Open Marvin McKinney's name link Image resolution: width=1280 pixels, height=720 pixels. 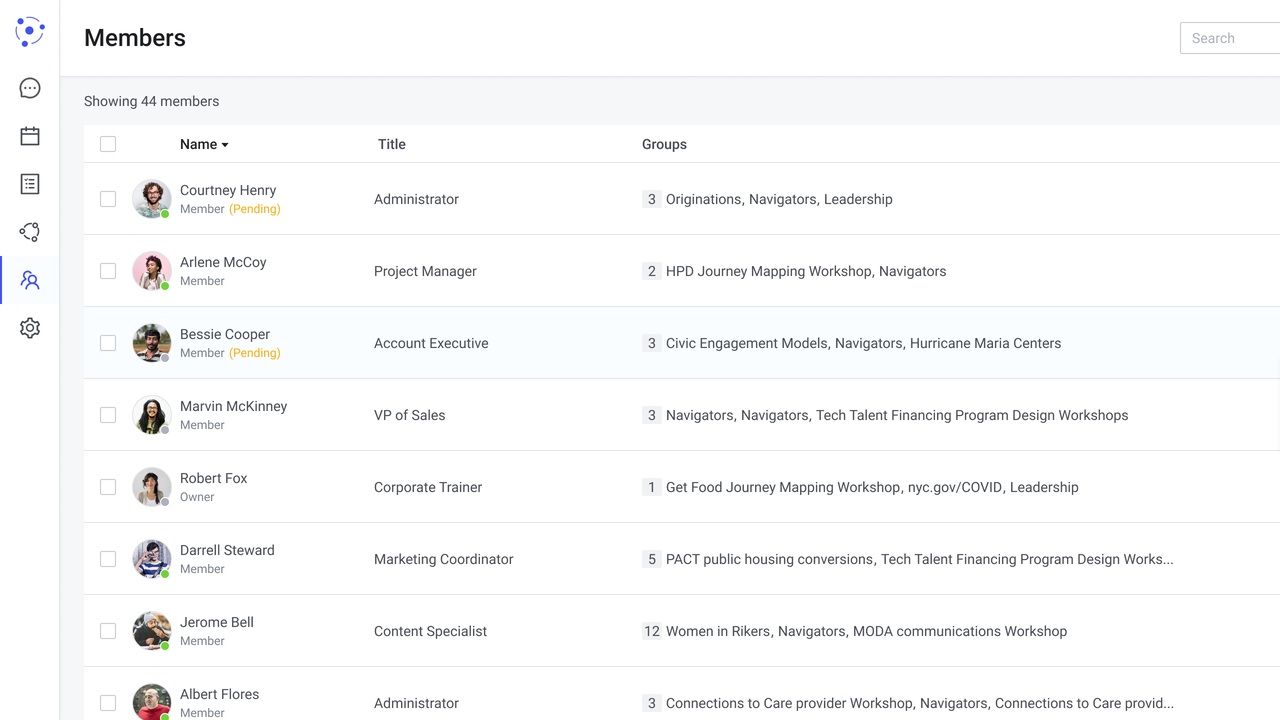[233, 406]
